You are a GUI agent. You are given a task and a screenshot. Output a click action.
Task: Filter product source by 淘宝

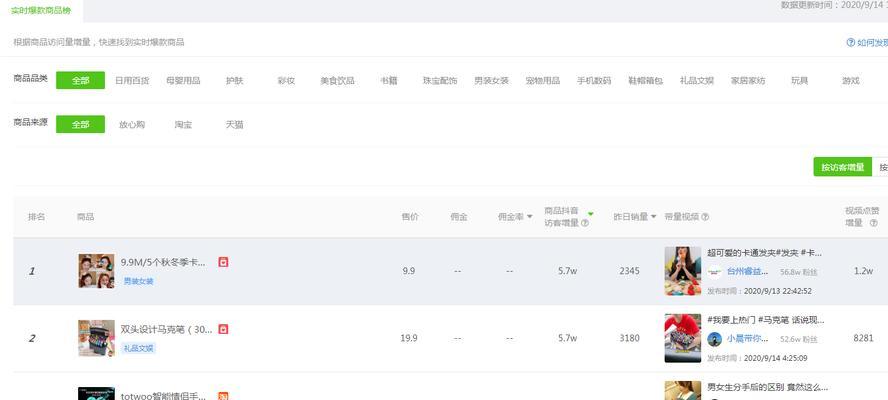point(183,125)
